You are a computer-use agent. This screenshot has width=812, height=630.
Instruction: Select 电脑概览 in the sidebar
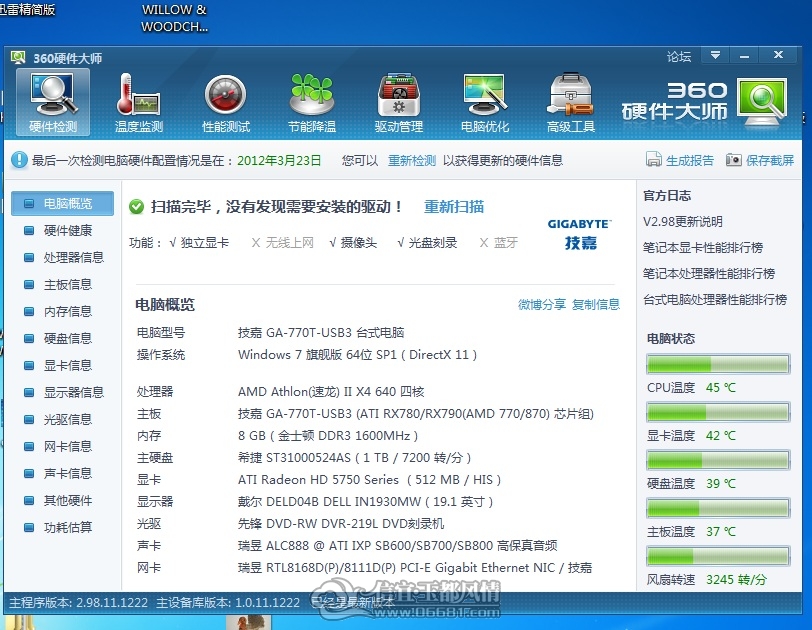(x=63, y=203)
